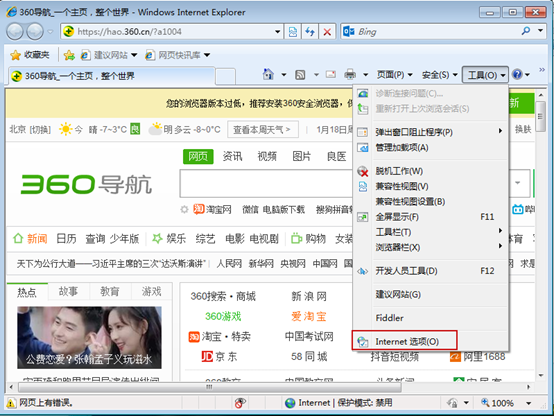Click the zoom magnifier icon showing 100%

point(485,402)
